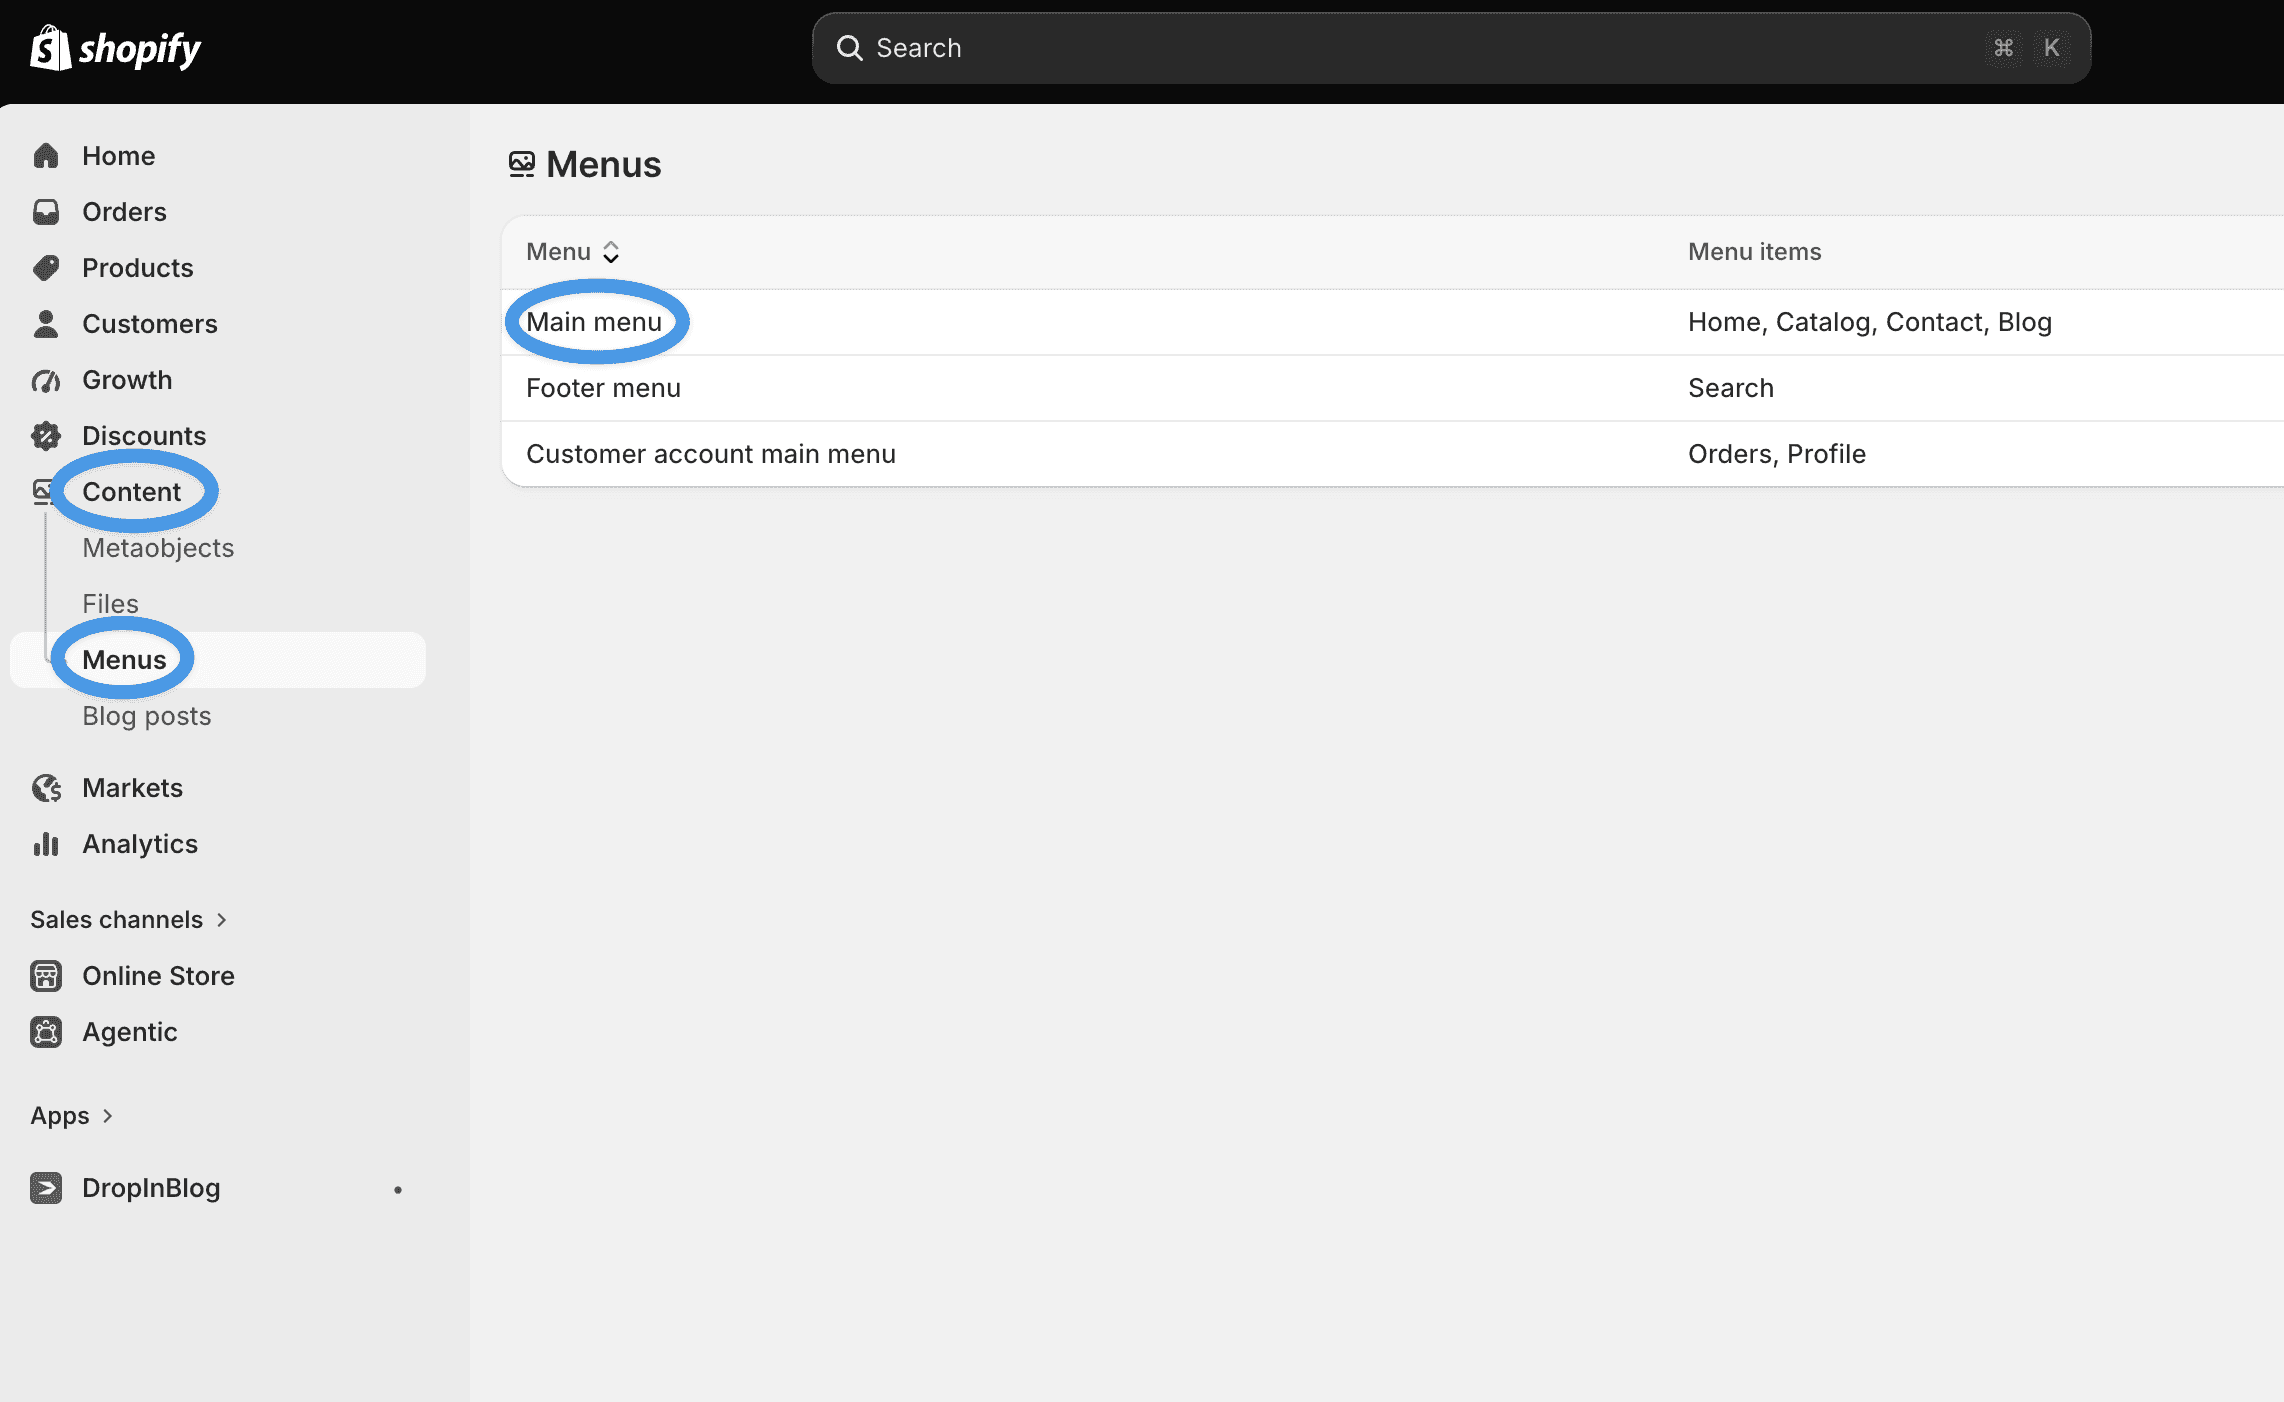The image size is (2284, 1402).
Task: Click the Menu items column header
Action: point(1755,252)
